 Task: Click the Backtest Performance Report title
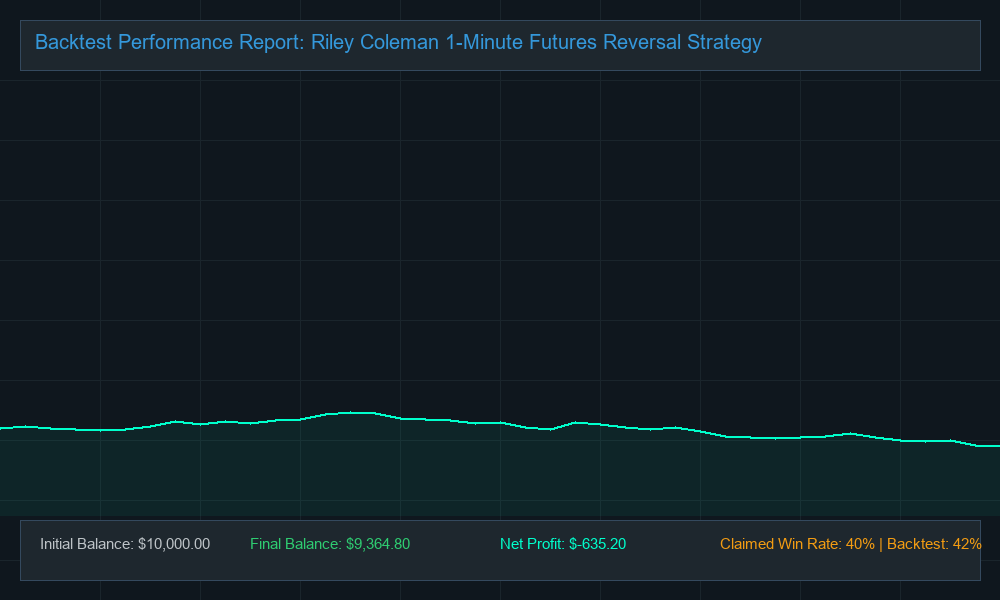coord(398,43)
